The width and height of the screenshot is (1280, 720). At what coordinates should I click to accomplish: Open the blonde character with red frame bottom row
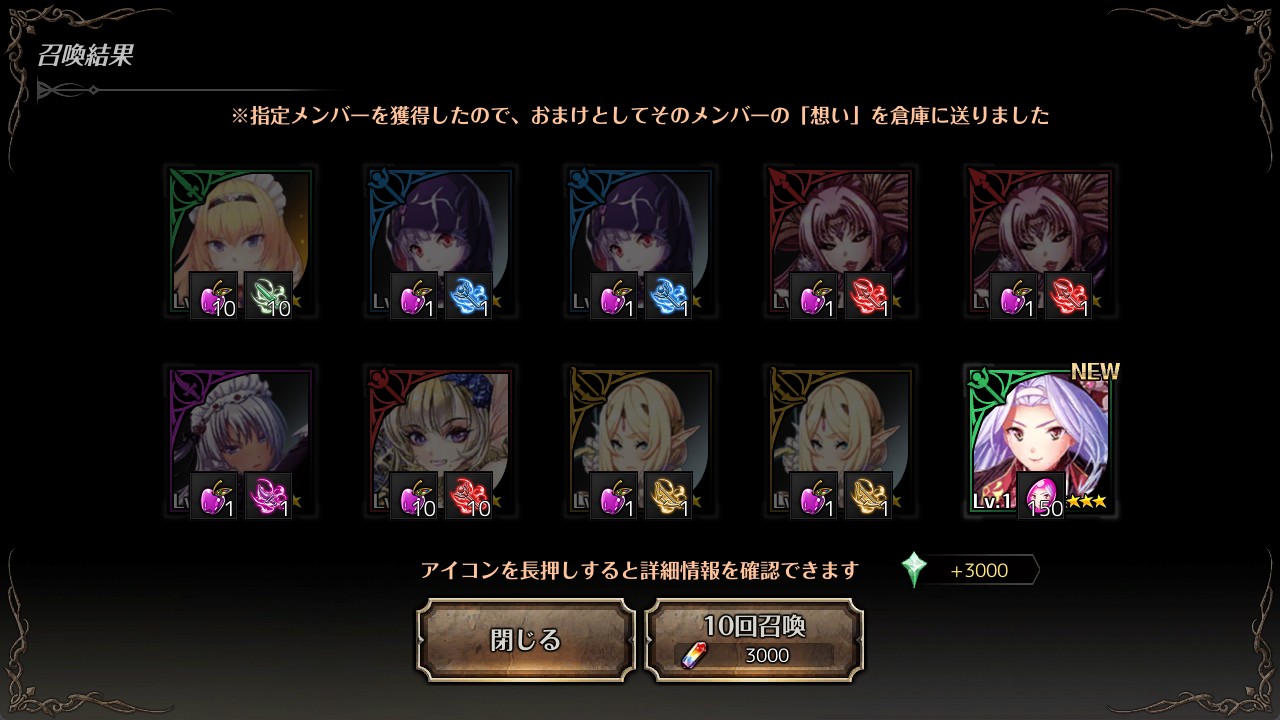coord(440,441)
